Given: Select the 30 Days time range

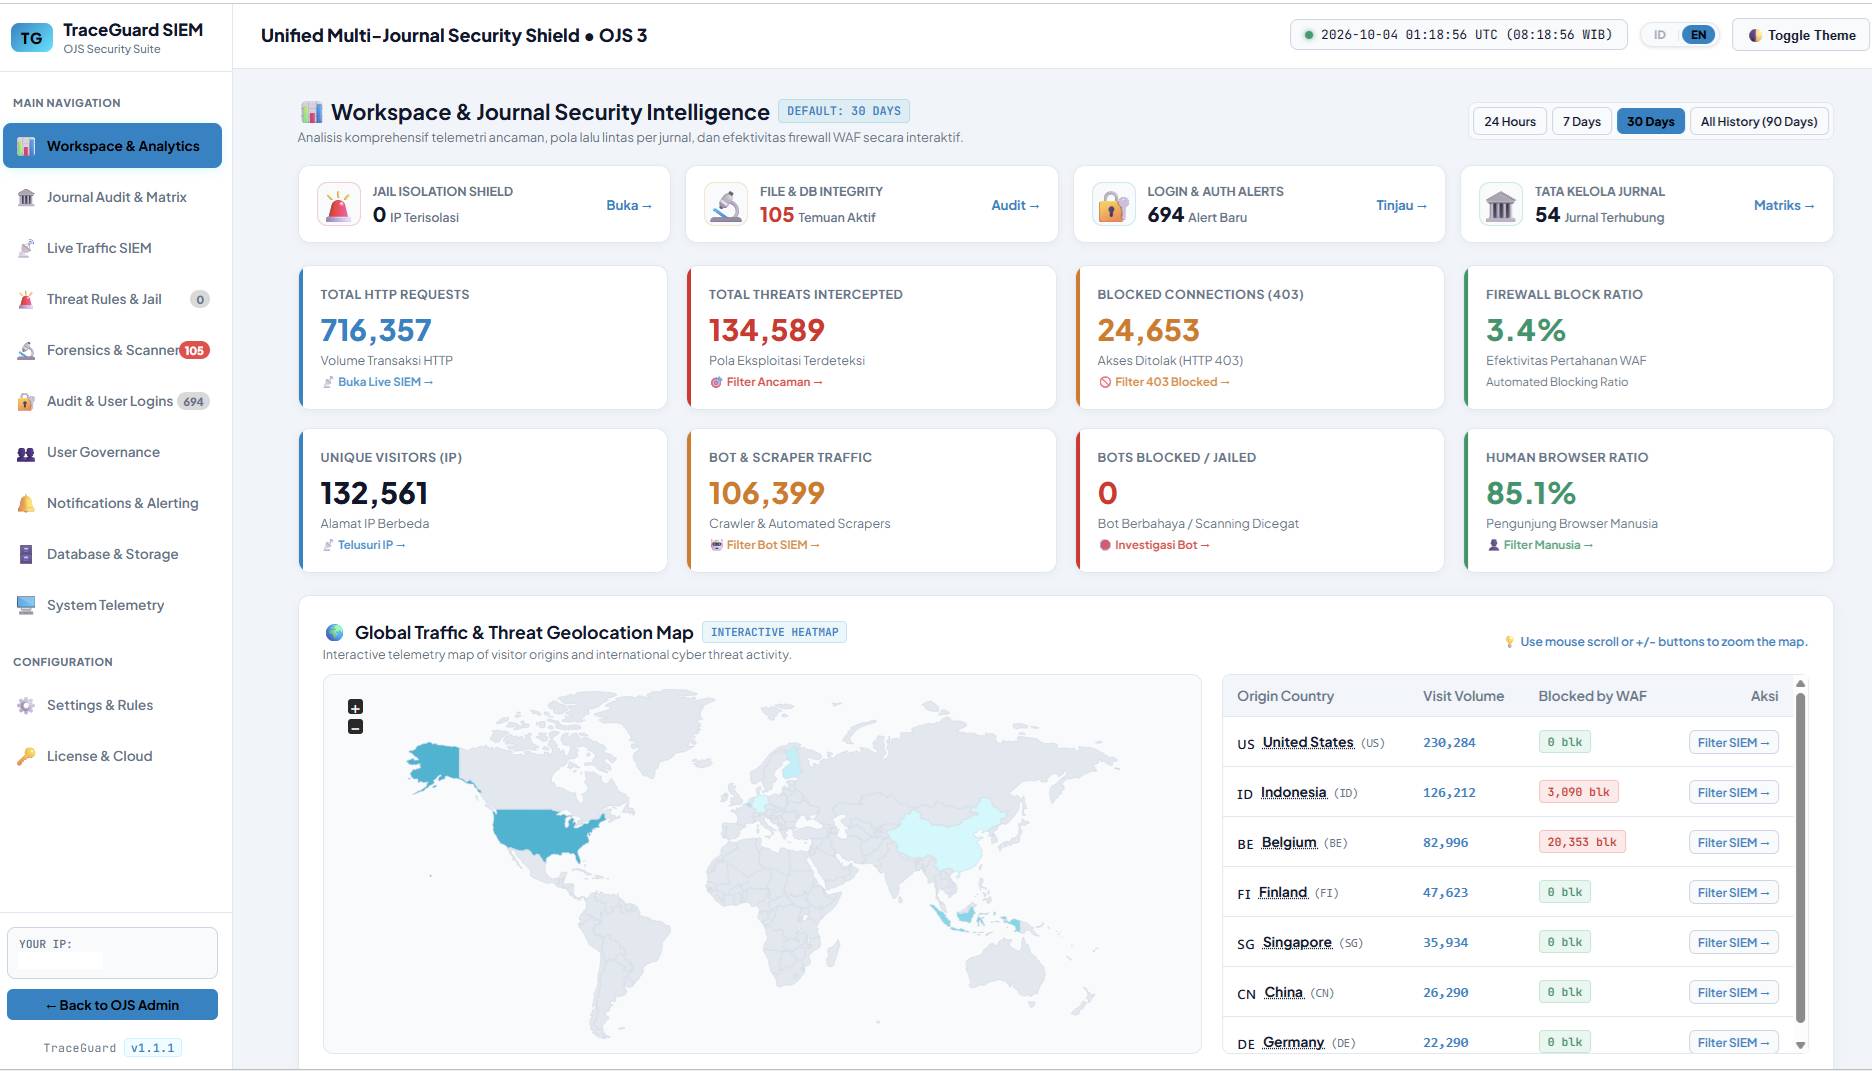Looking at the screenshot, I should [1650, 122].
